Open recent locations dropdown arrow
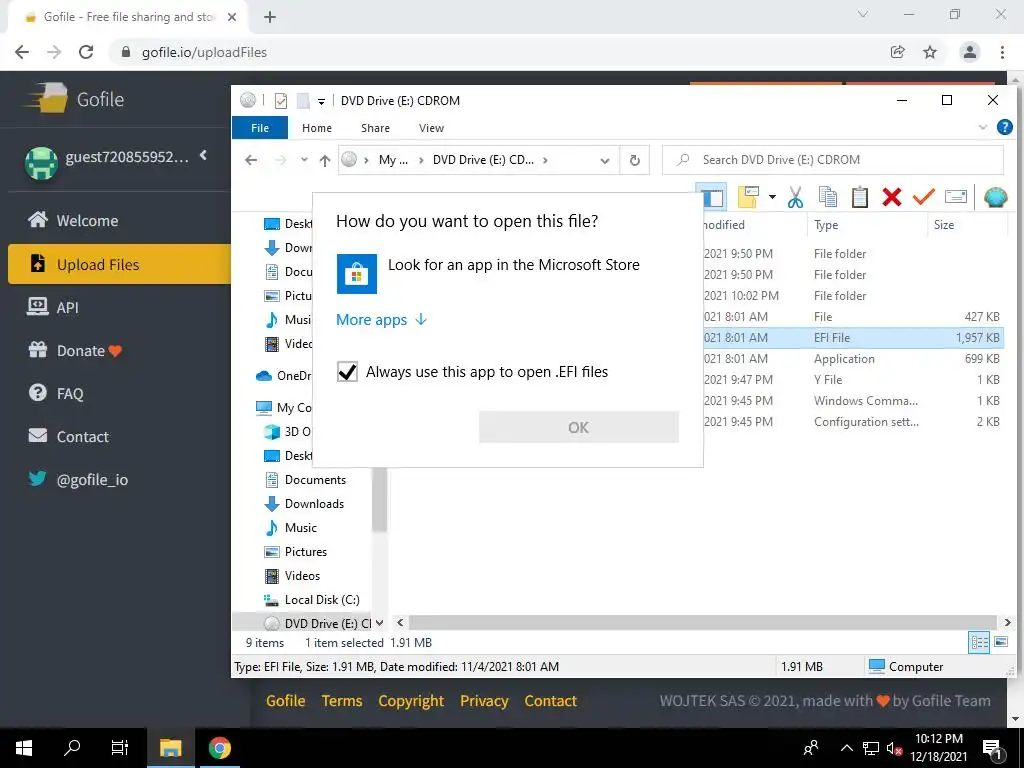This screenshot has width=1024, height=768. tap(304, 160)
